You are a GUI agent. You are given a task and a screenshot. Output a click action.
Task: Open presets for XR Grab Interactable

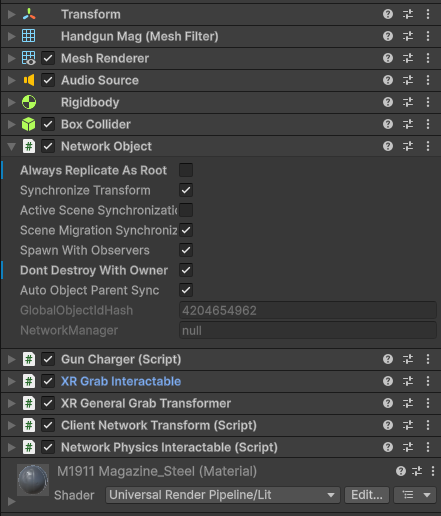408,381
